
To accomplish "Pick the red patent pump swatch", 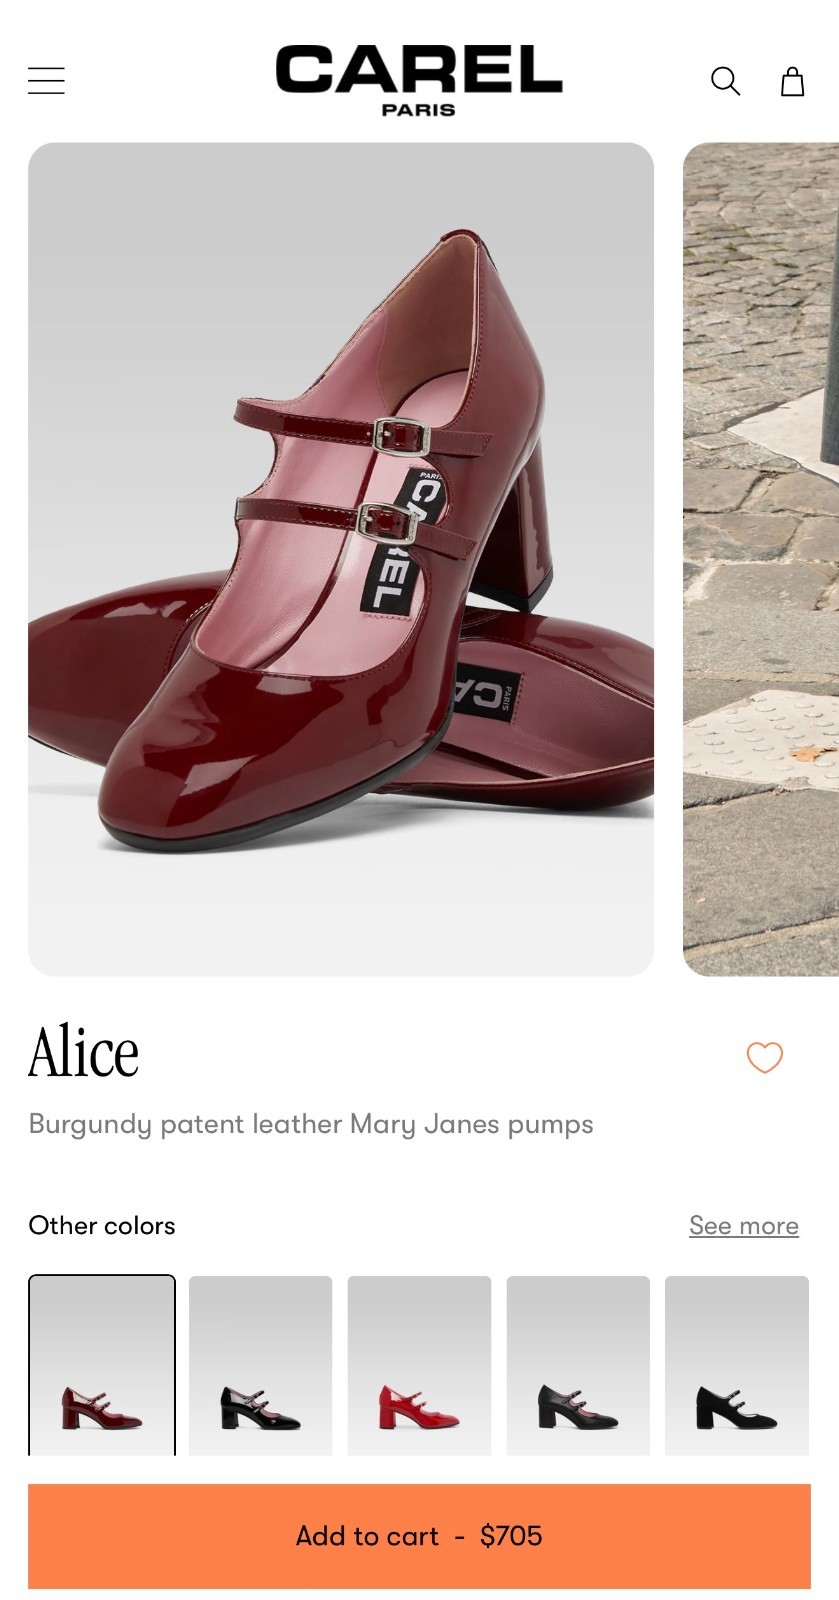I will [x=419, y=1365].
